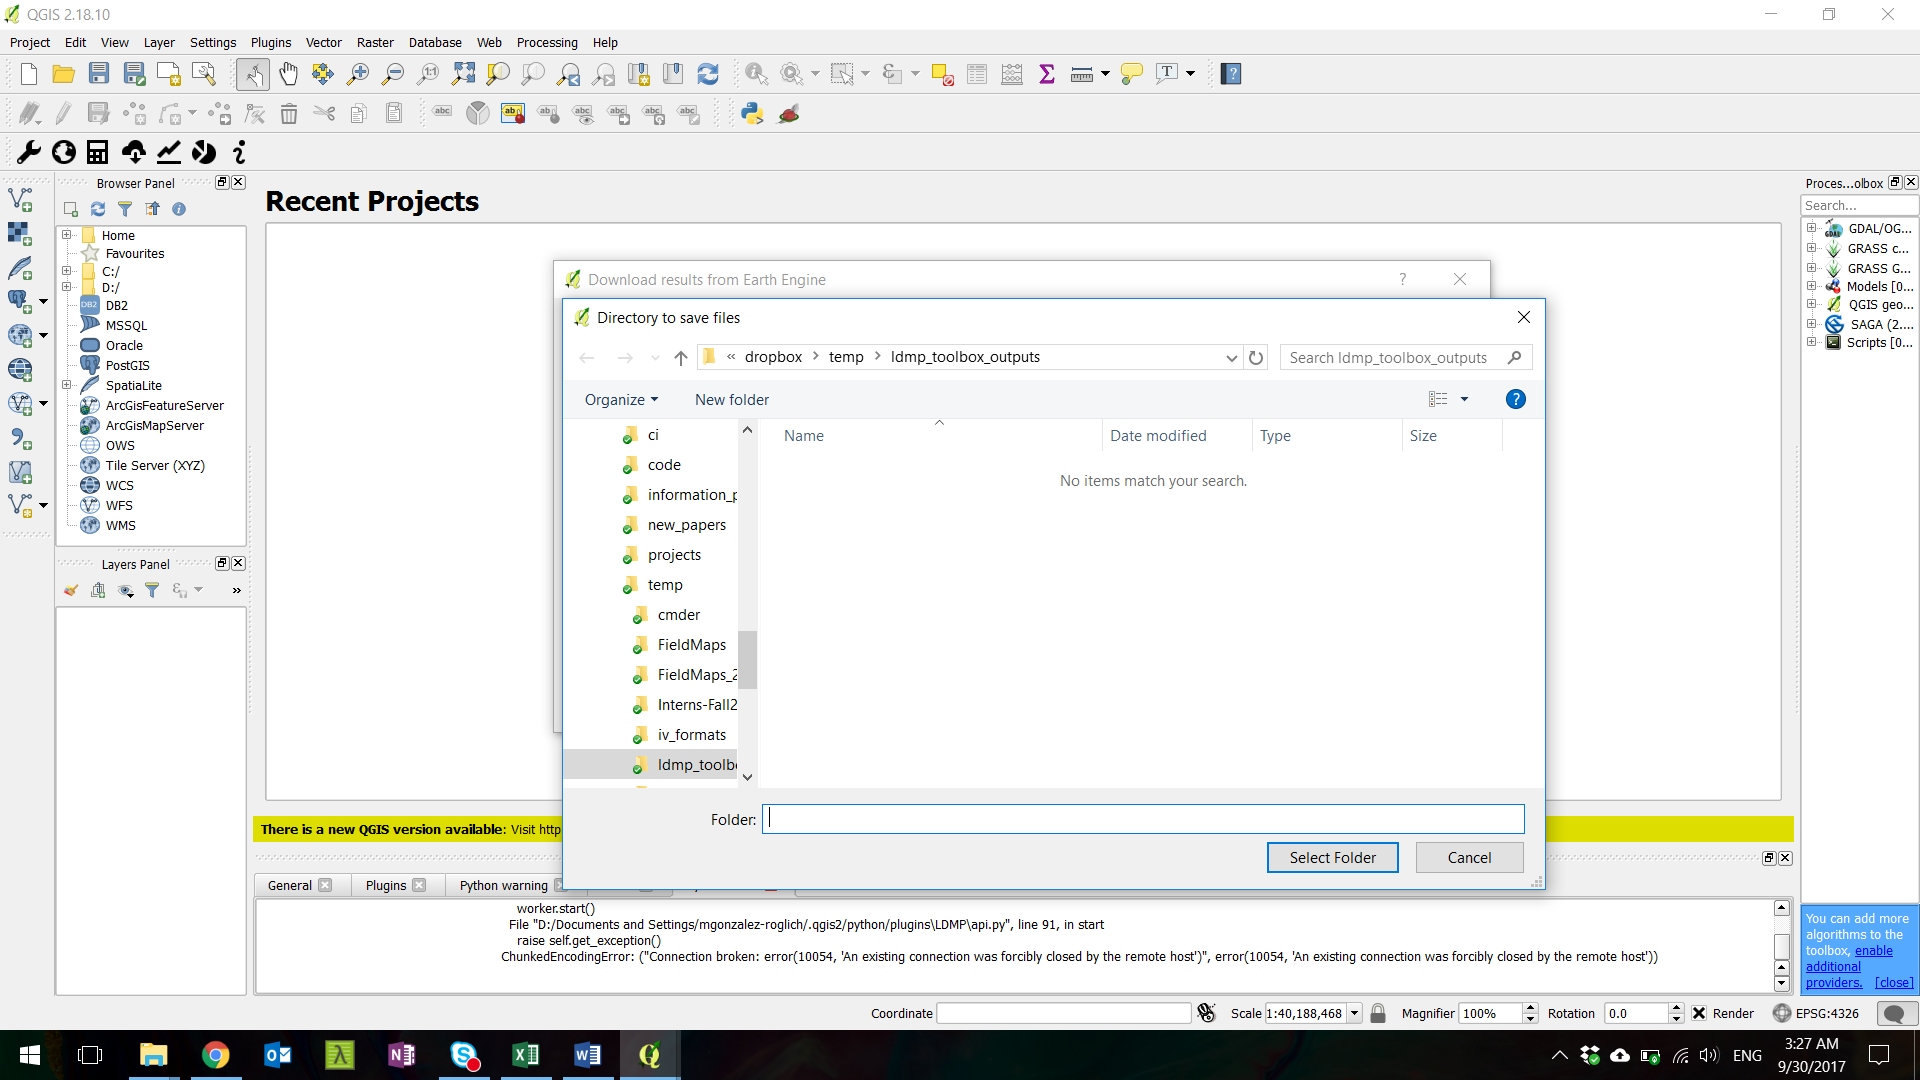This screenshot has height=1080, width=1920.
Task: Open the Processing menu
Action: 546,43
